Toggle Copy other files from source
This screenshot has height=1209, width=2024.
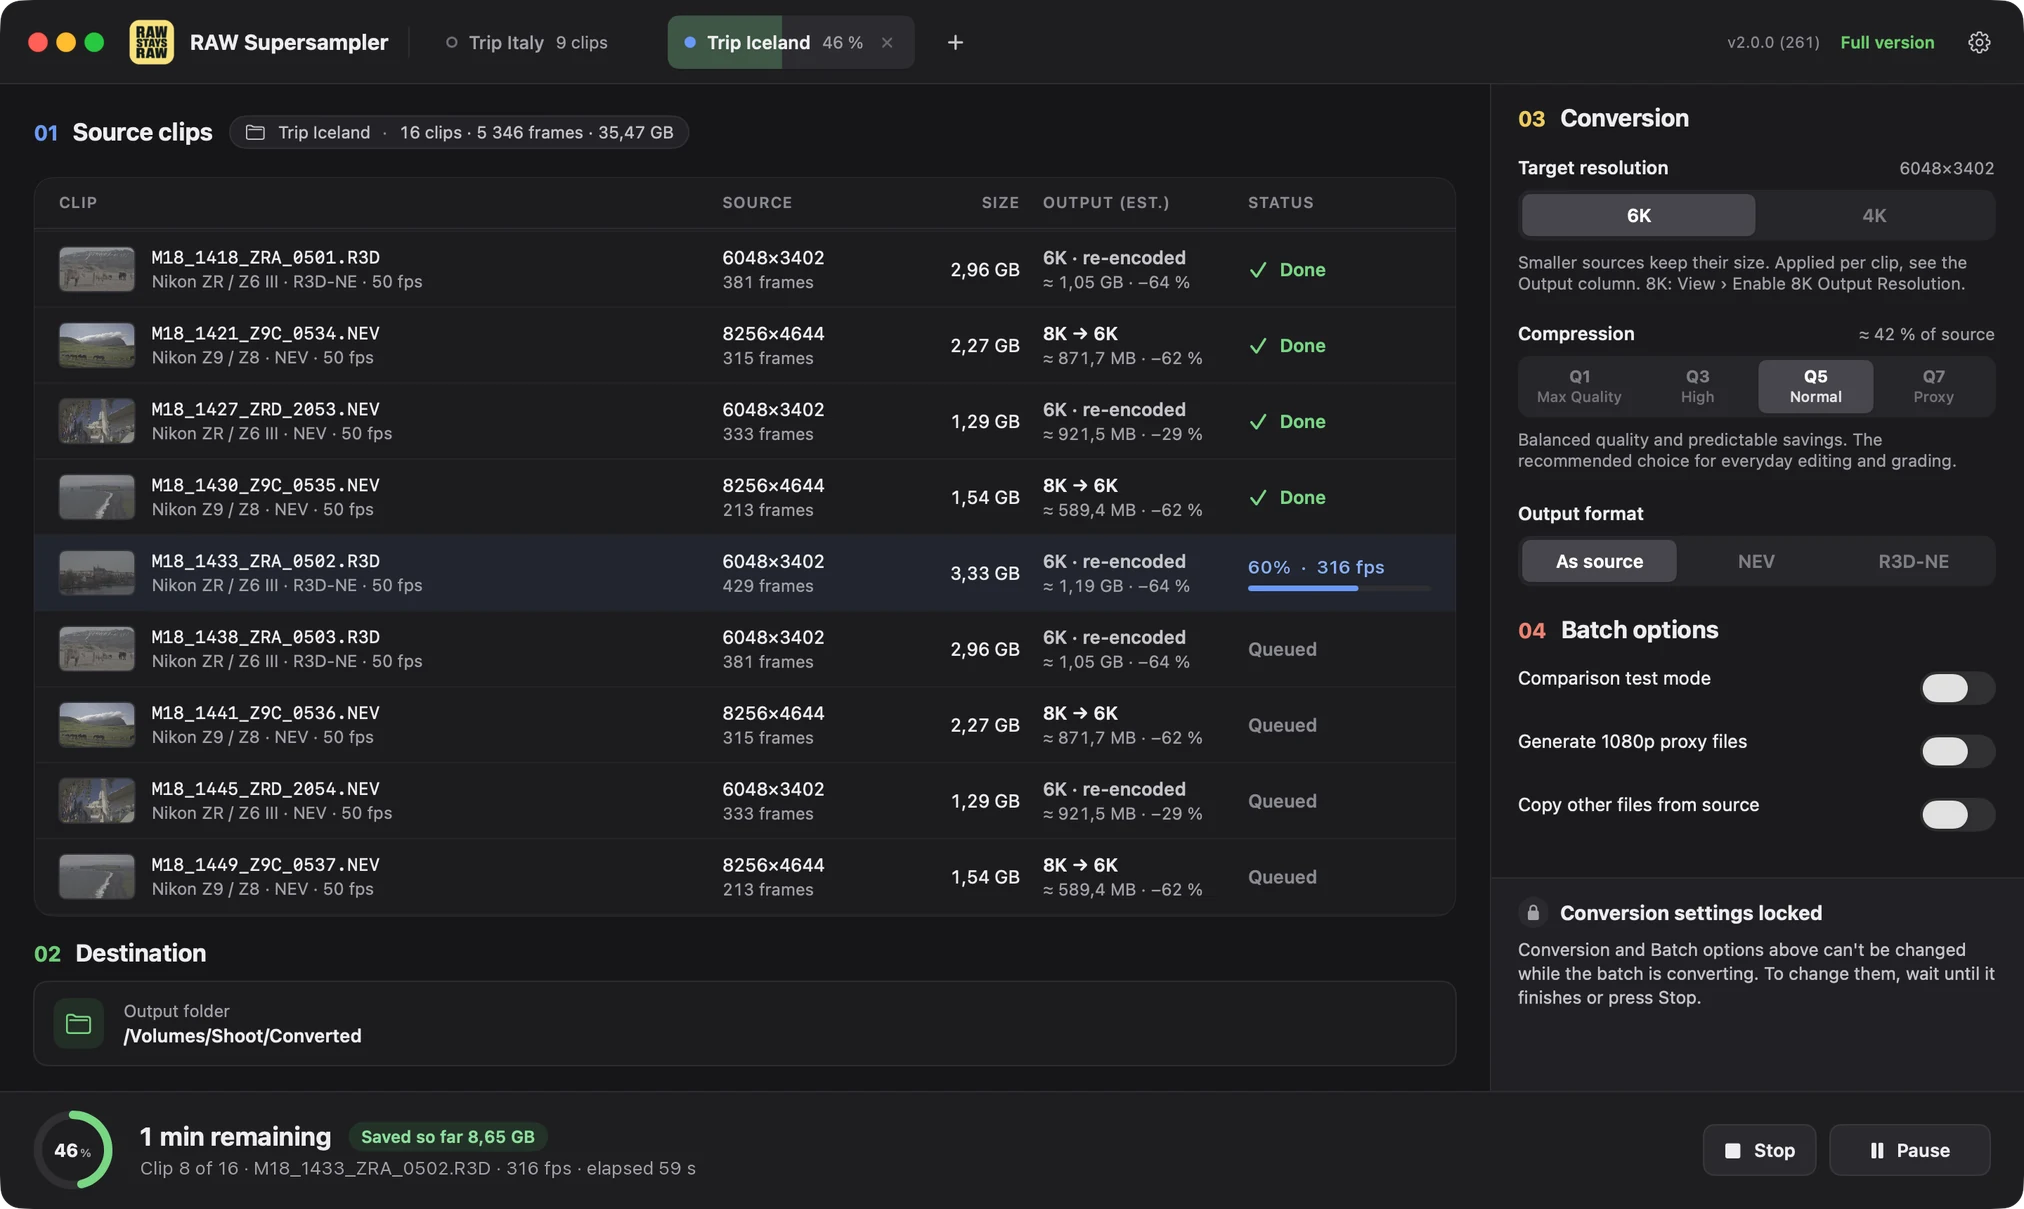pos(1957,814)
